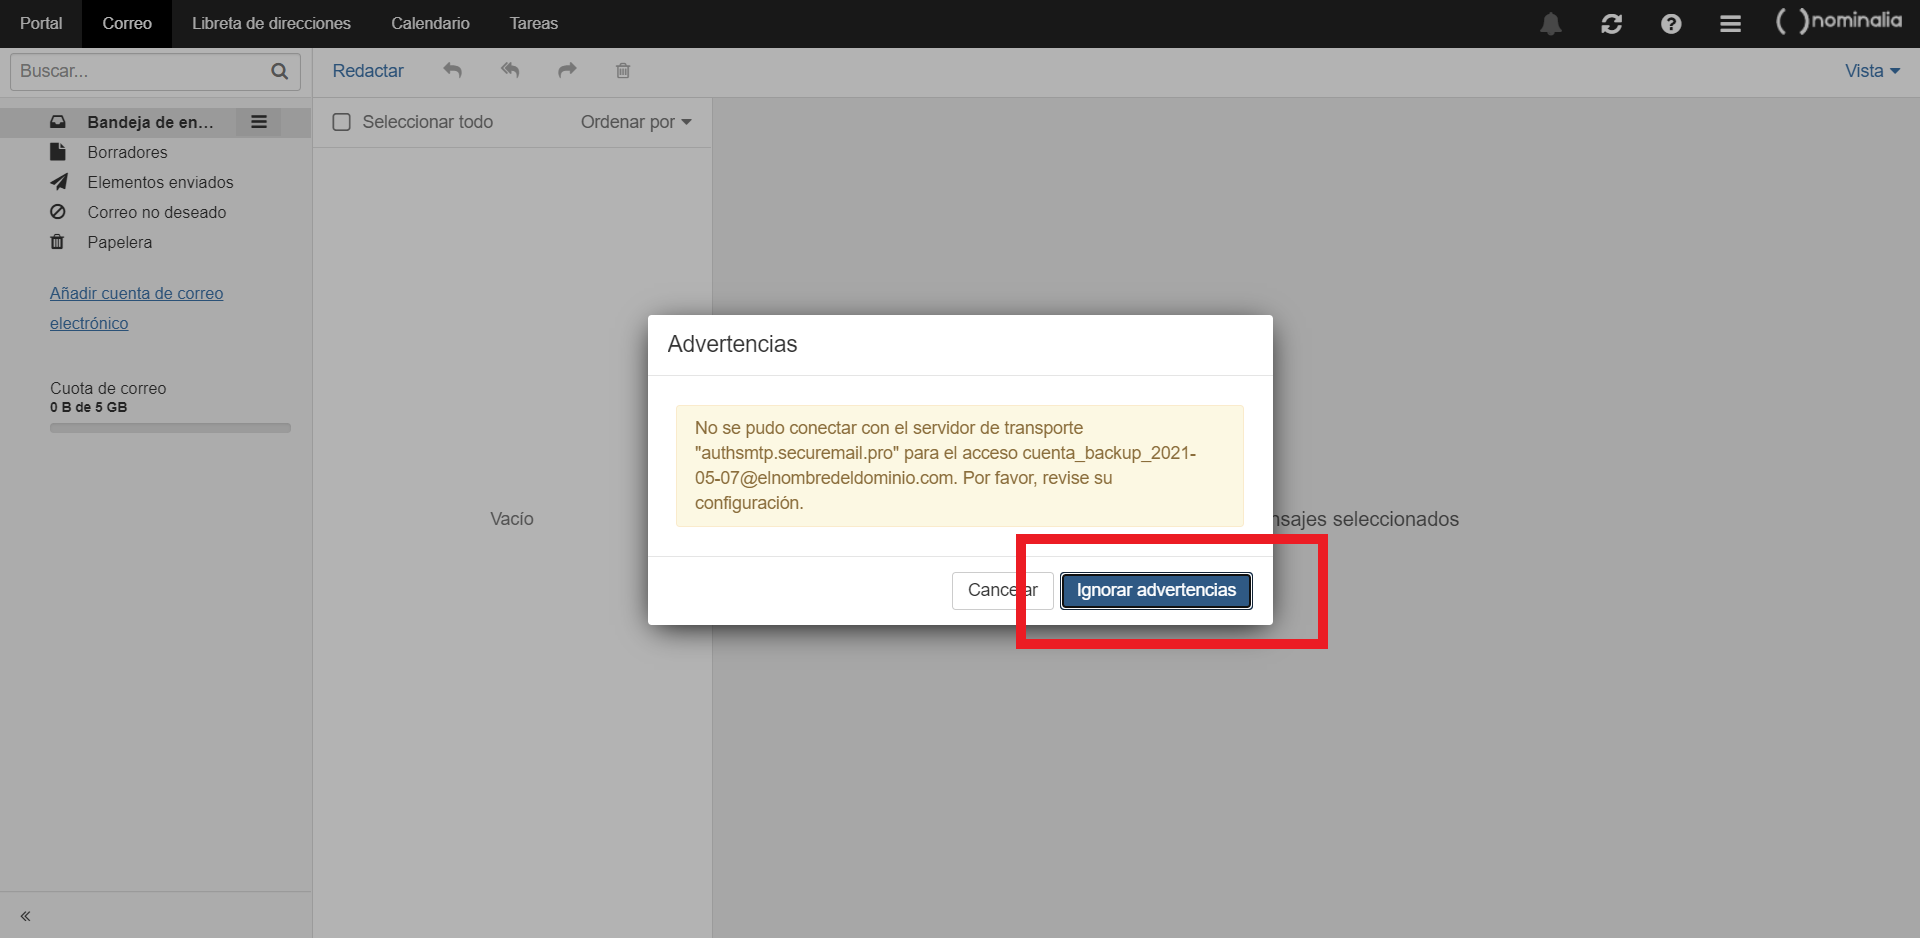The image size is (1920, 938).
Task: Toggle the Seleccionar todo checkbox
Action: click(x=342, y=122)
